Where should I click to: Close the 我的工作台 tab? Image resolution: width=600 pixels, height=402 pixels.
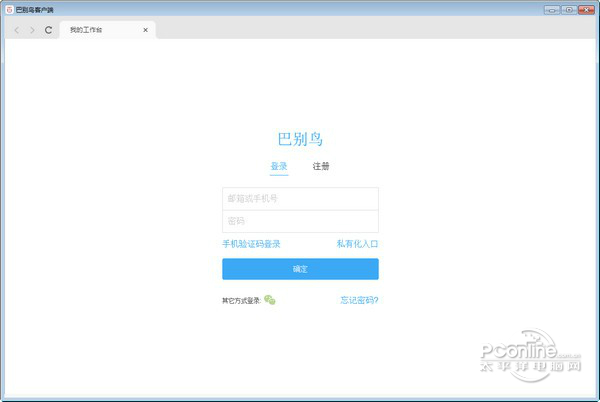[x=145, y=30]
